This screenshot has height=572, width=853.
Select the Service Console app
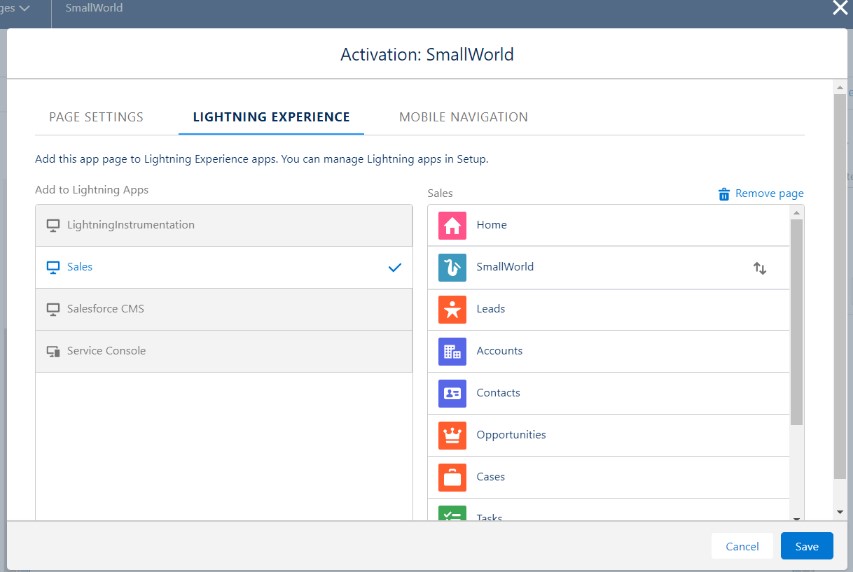pos(224,351)
